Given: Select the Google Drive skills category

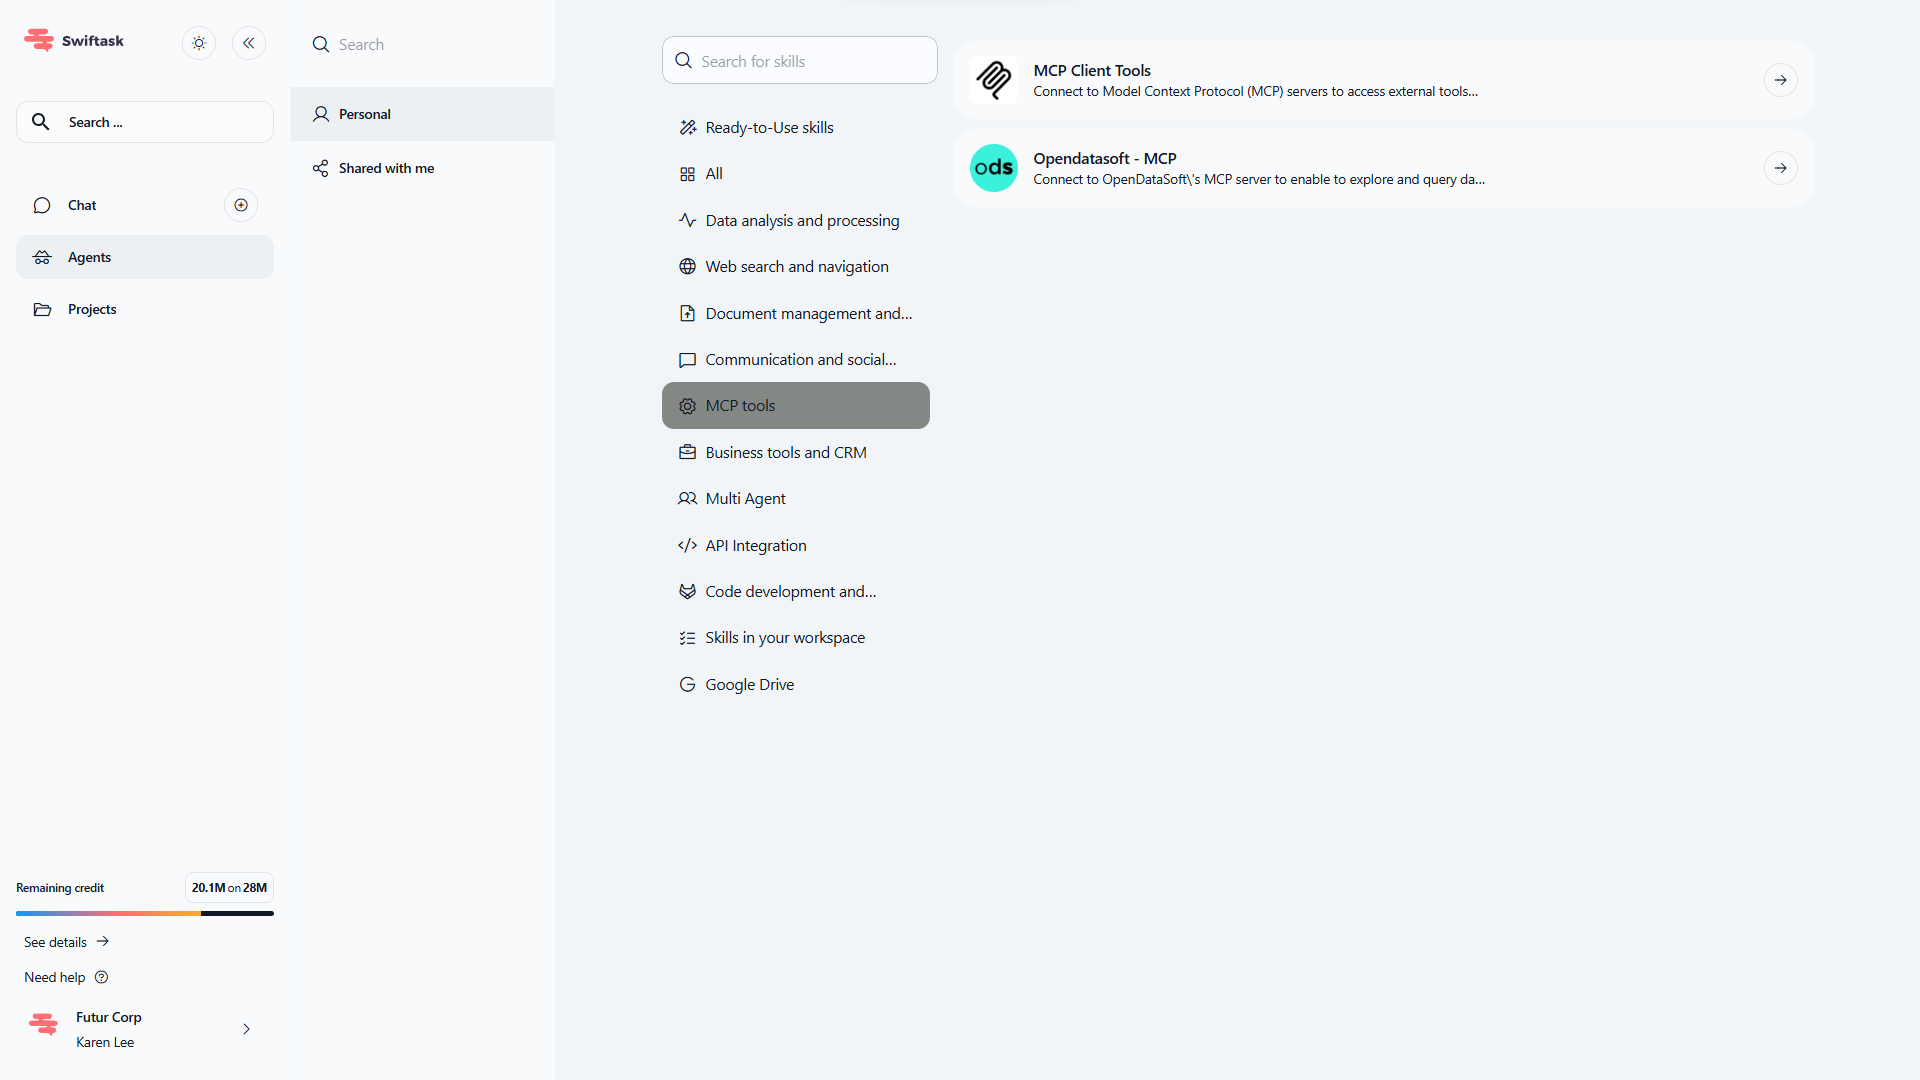Looking at the screenshot, I should tap(749, 684).
